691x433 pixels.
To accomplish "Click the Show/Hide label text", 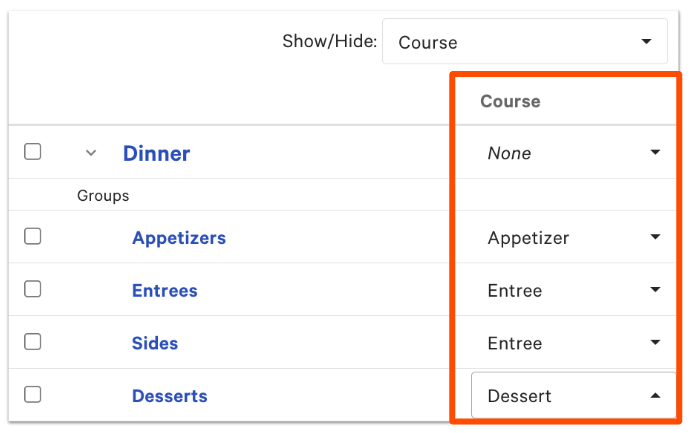I will [x=329, y=42].
